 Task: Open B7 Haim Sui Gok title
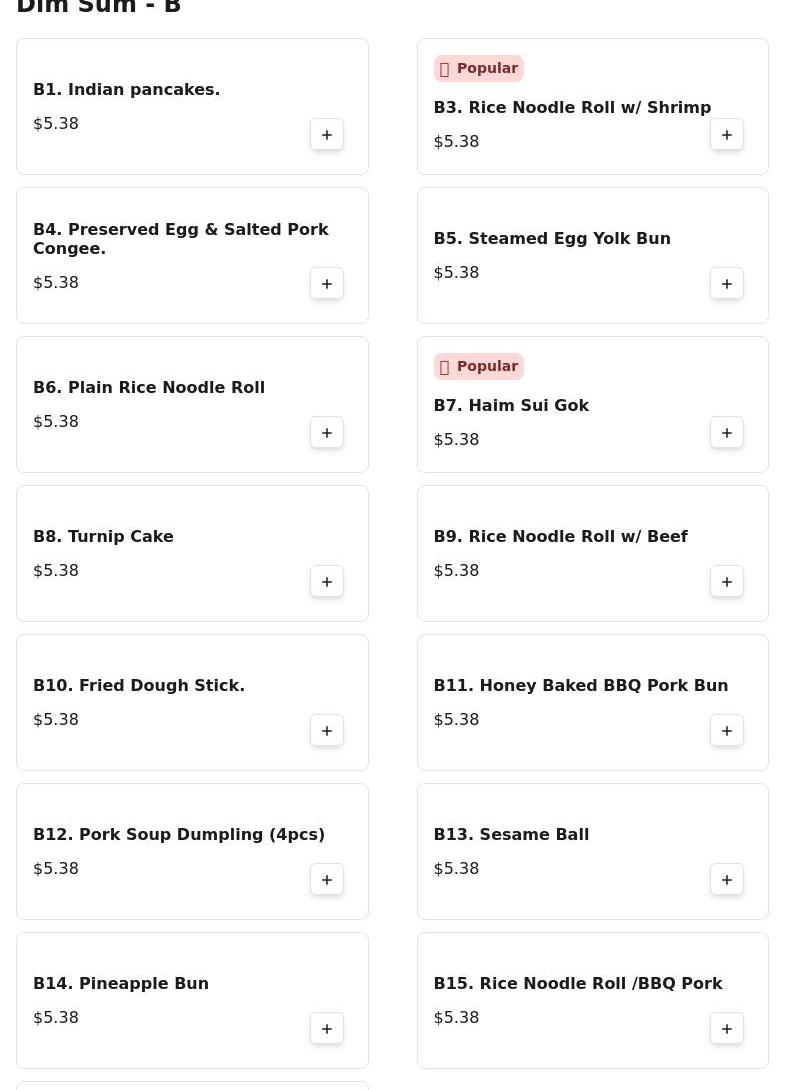point(511,405)
